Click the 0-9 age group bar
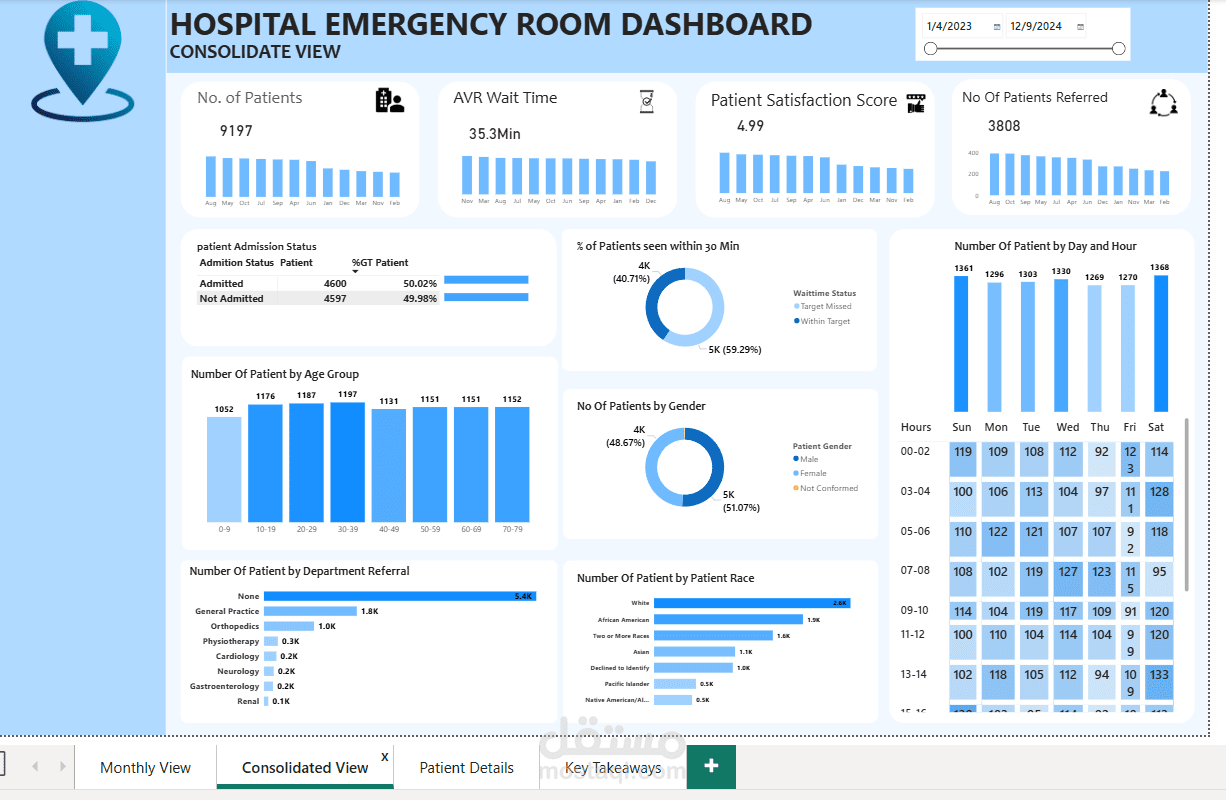This screenshot has height=800, width=1226. tap(224, 469)
